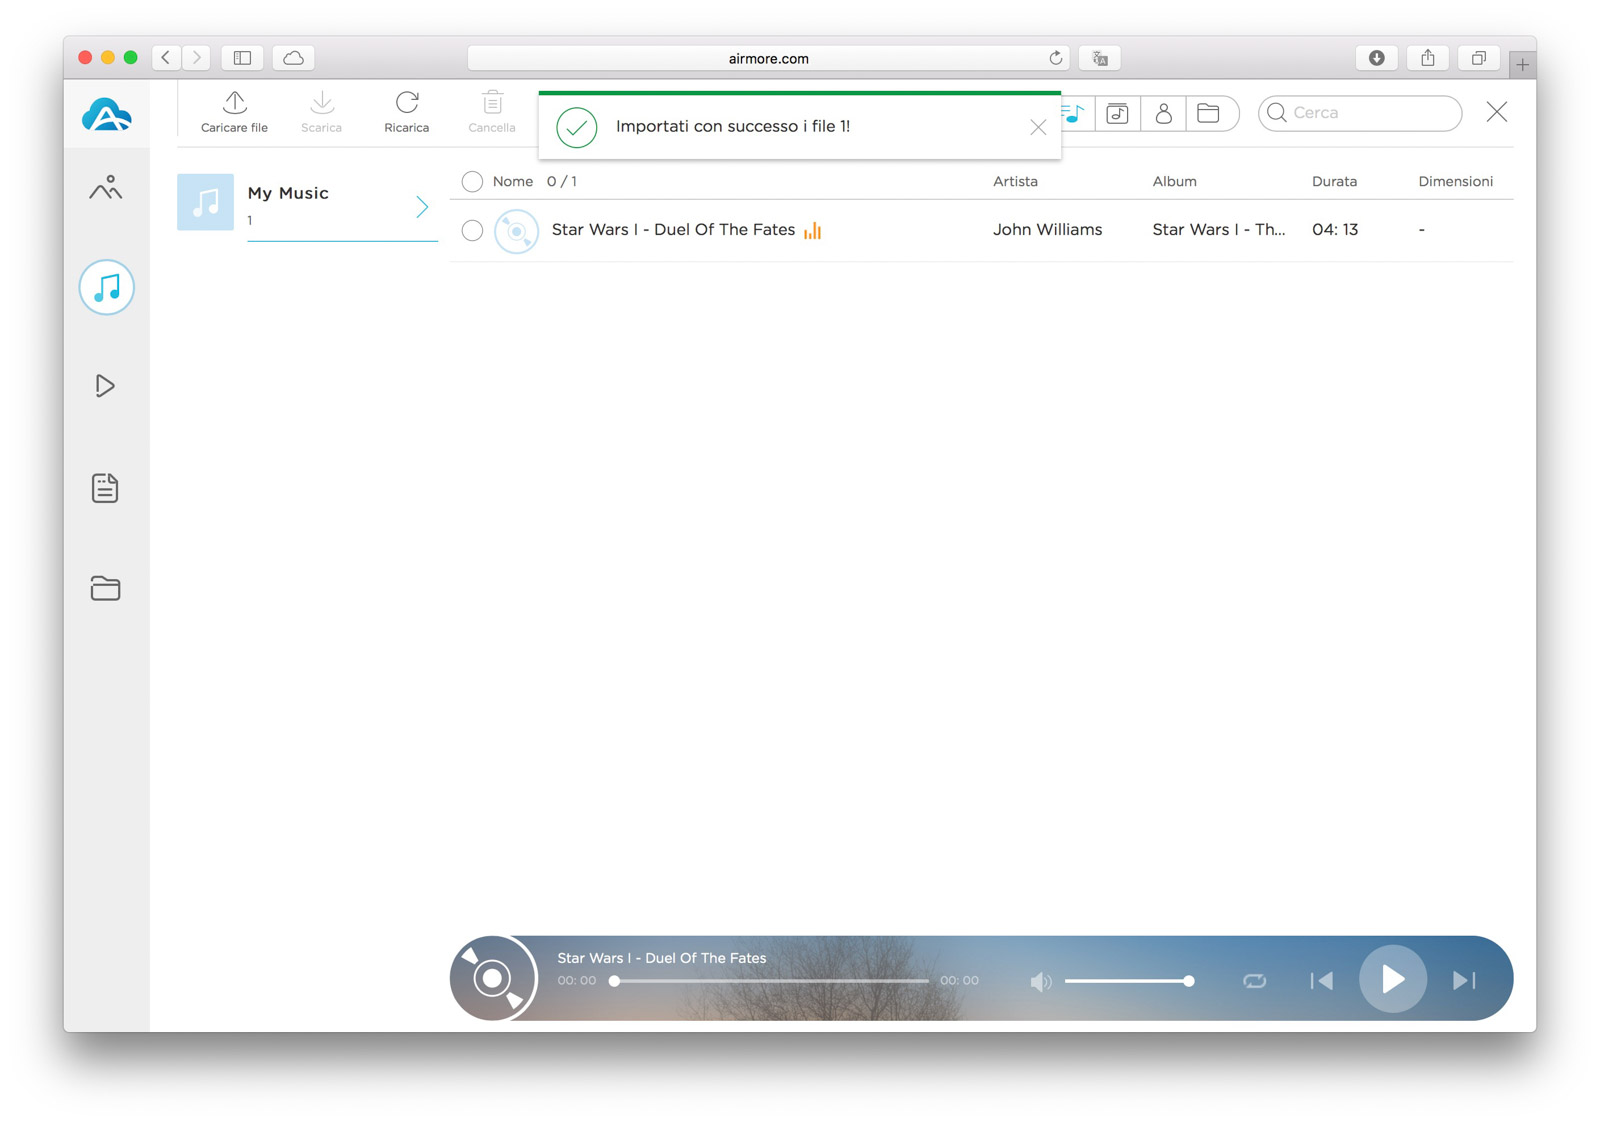Image resolution: width=1600 pixels, height=1123 pixels.
Task: Switch to album view icon
Action: pos(1117,113)
